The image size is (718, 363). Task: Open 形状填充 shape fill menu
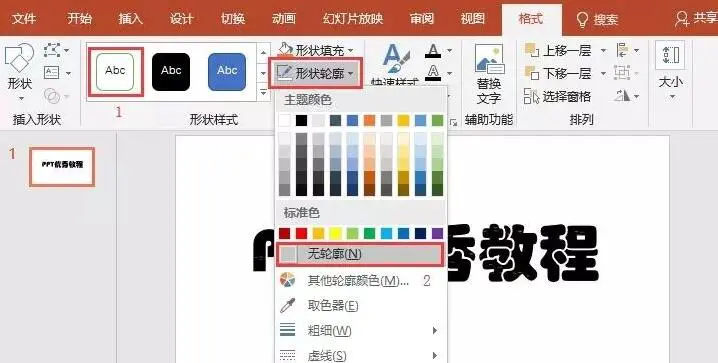(x=316, y=50)
